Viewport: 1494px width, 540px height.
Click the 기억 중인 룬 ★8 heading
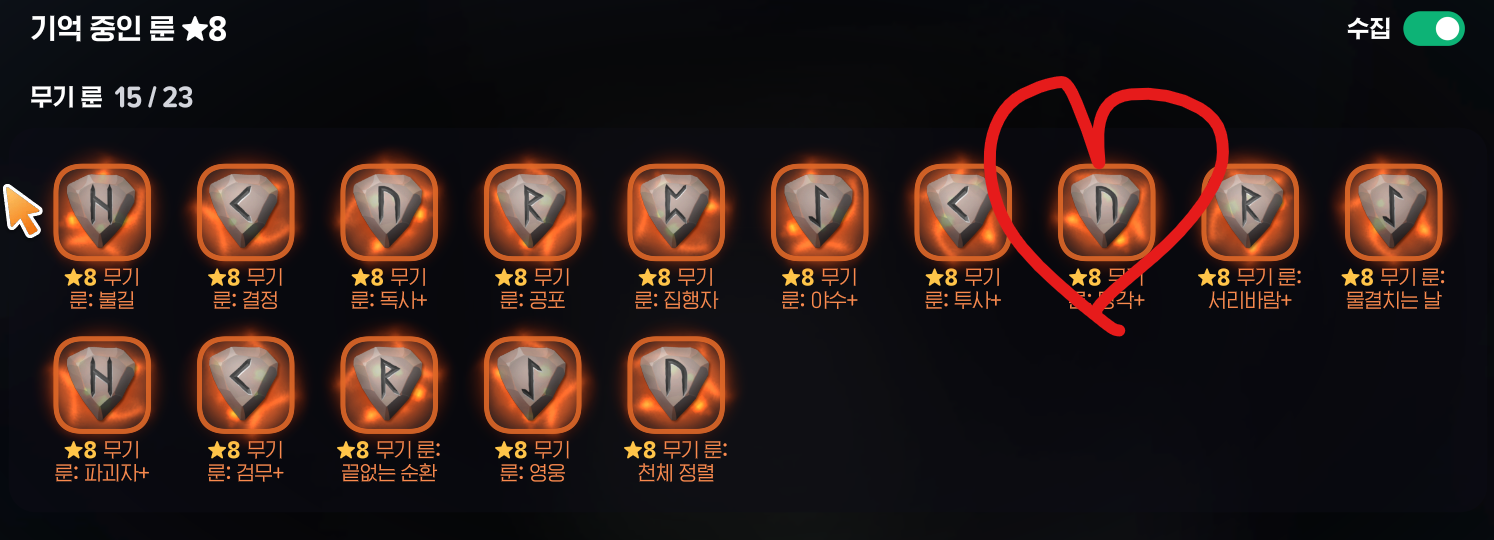click(x=129, y=29)
